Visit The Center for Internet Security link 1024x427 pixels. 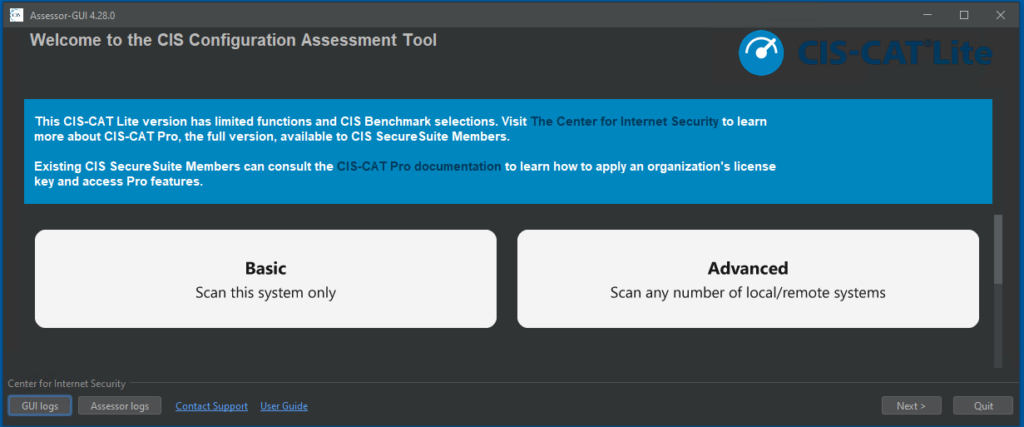pyautogui.click(x=625, y=121)
